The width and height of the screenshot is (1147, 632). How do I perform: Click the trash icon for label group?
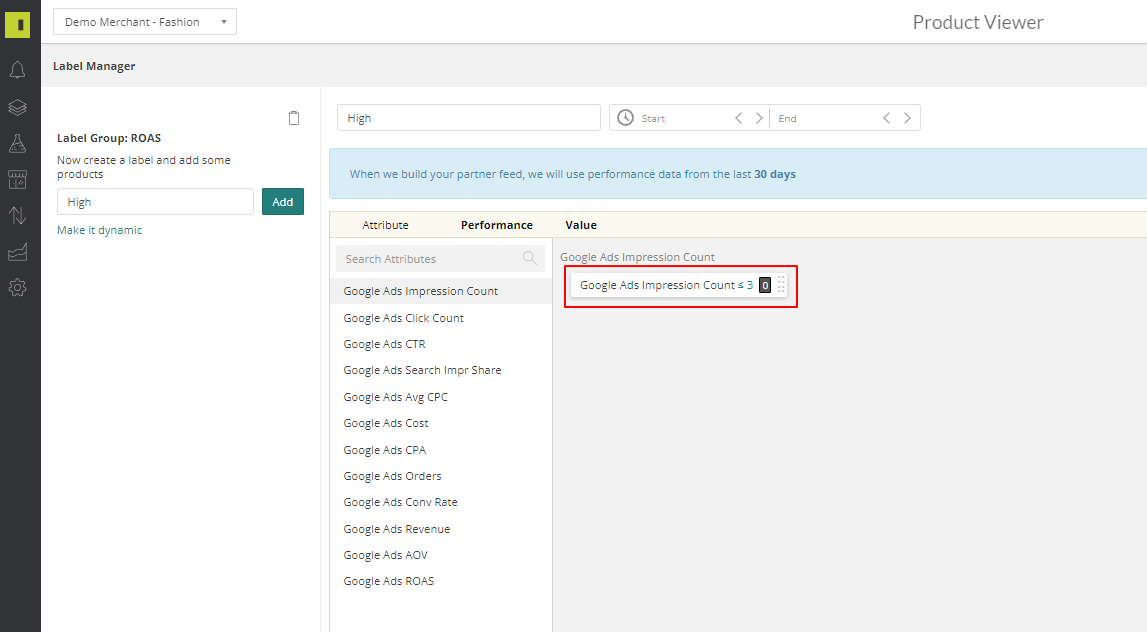(294, 118)
